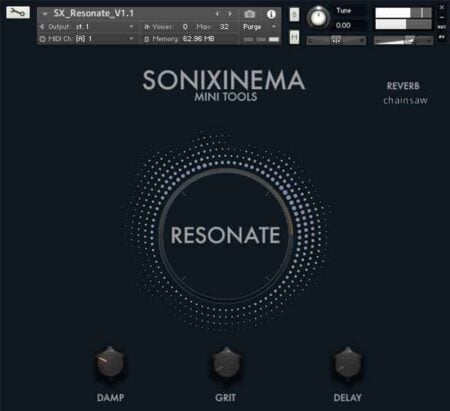Toggle the Solo S button
Screen dimensions: 450x411
(x=294, y=14)
